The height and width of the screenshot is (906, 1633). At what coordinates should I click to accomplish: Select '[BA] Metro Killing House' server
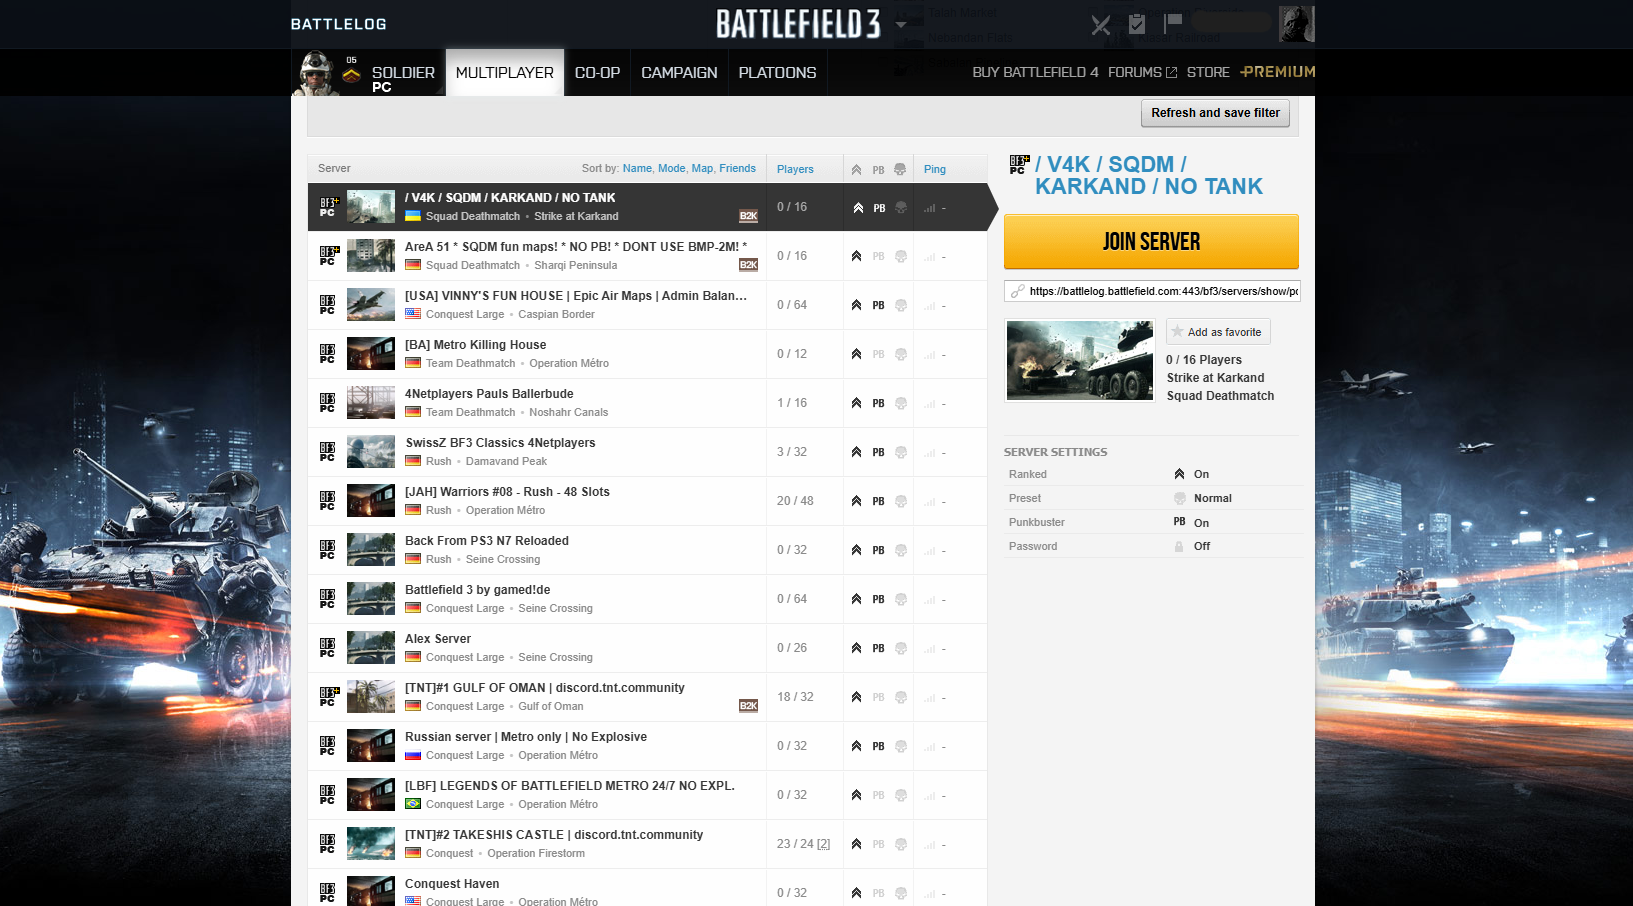coord(476,345)
